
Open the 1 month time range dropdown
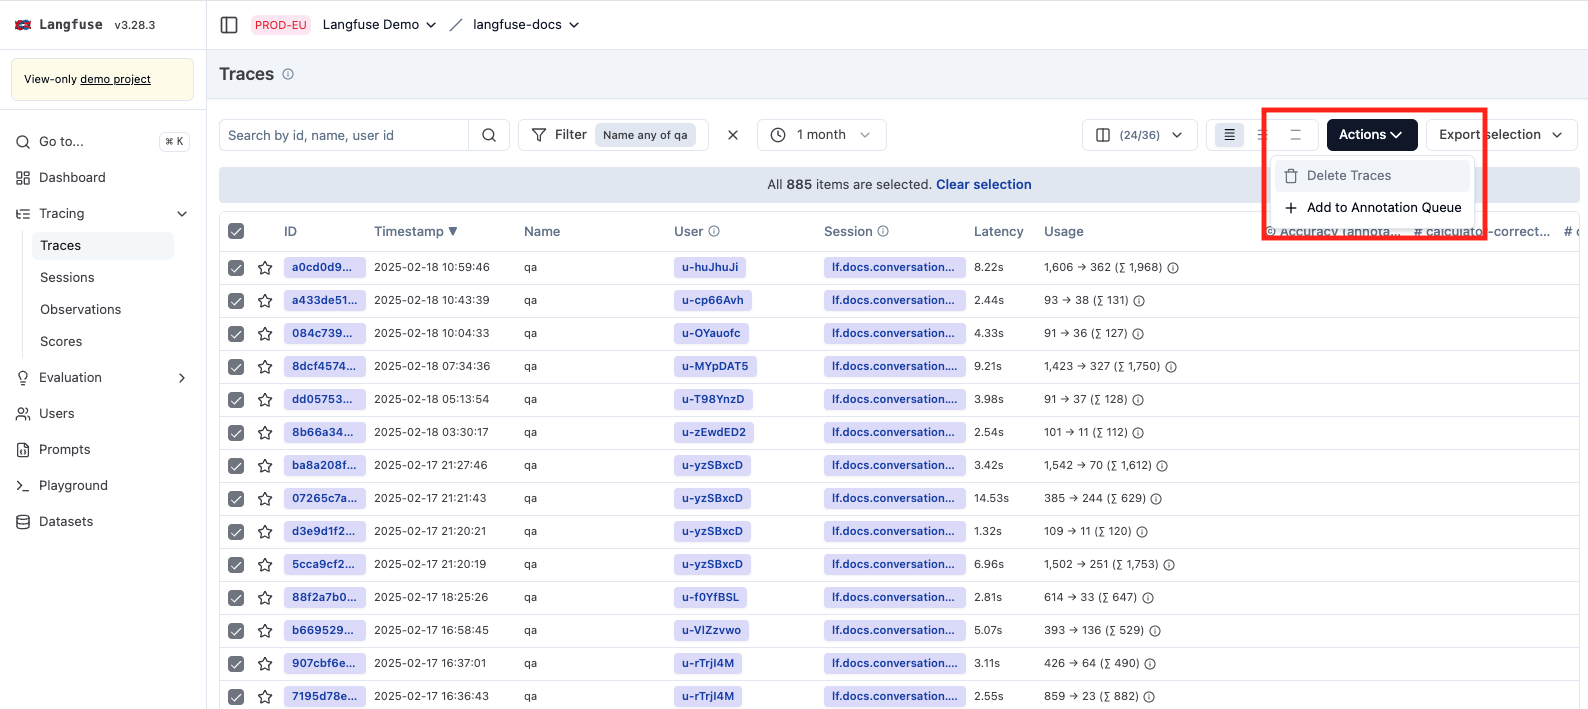coord(822,135)
